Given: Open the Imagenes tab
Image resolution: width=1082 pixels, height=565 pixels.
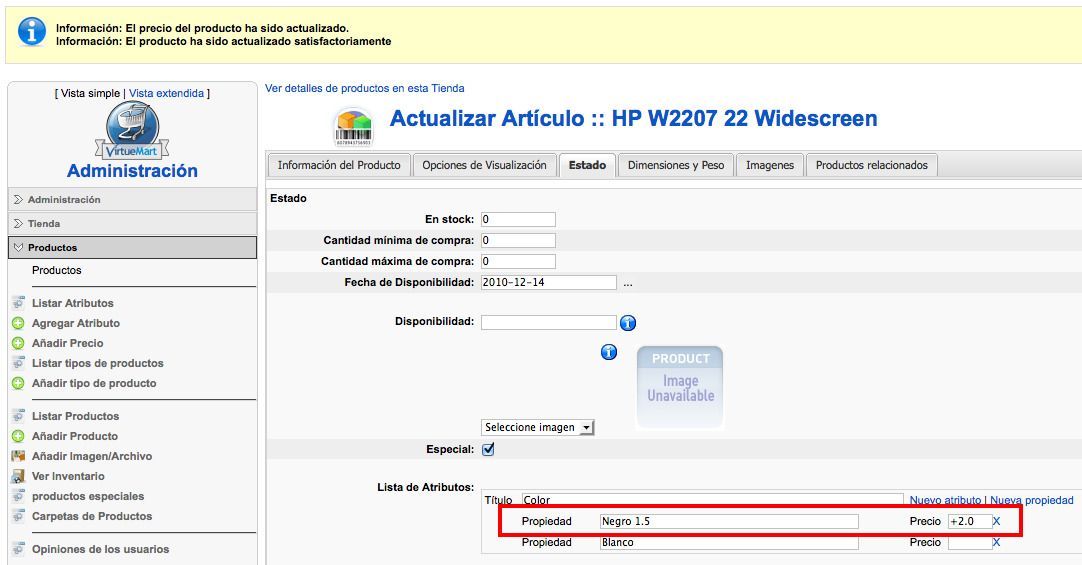Looking at the screenshot, I should (x=770, y=166).
